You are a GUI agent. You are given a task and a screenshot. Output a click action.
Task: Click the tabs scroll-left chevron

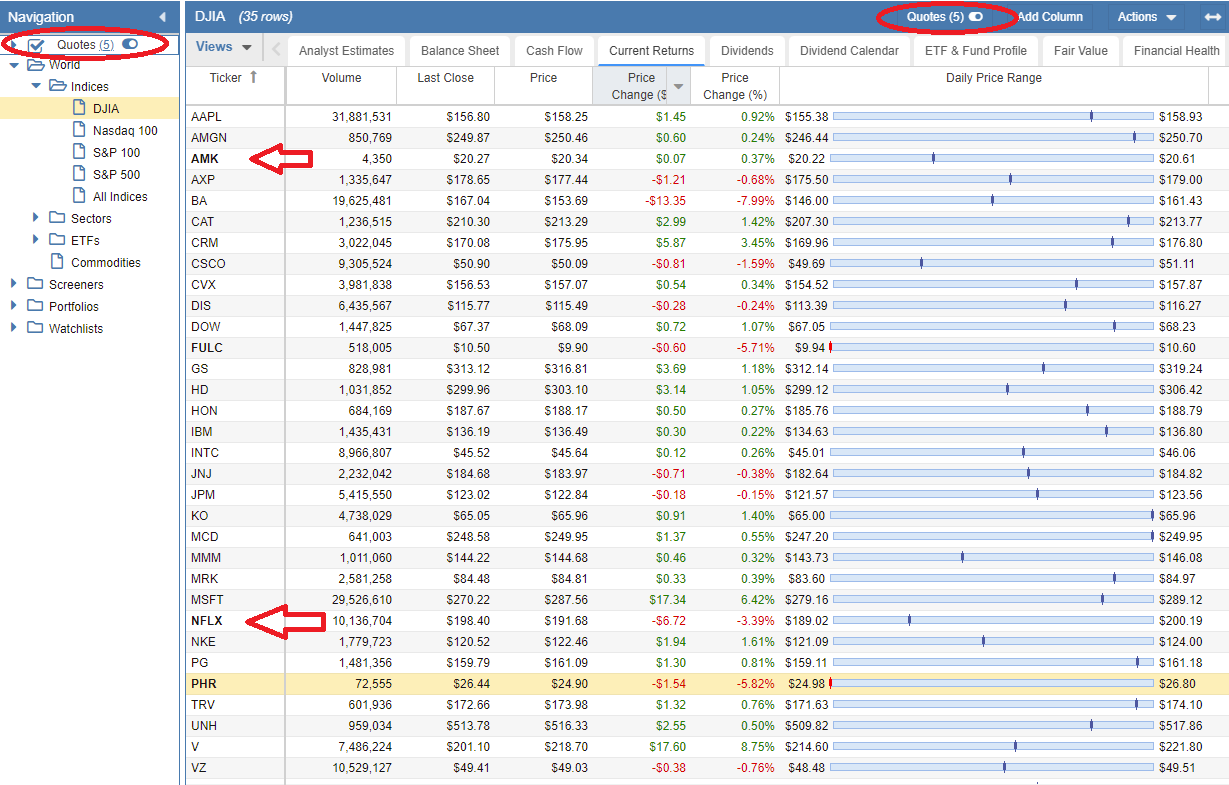(276, 49)
